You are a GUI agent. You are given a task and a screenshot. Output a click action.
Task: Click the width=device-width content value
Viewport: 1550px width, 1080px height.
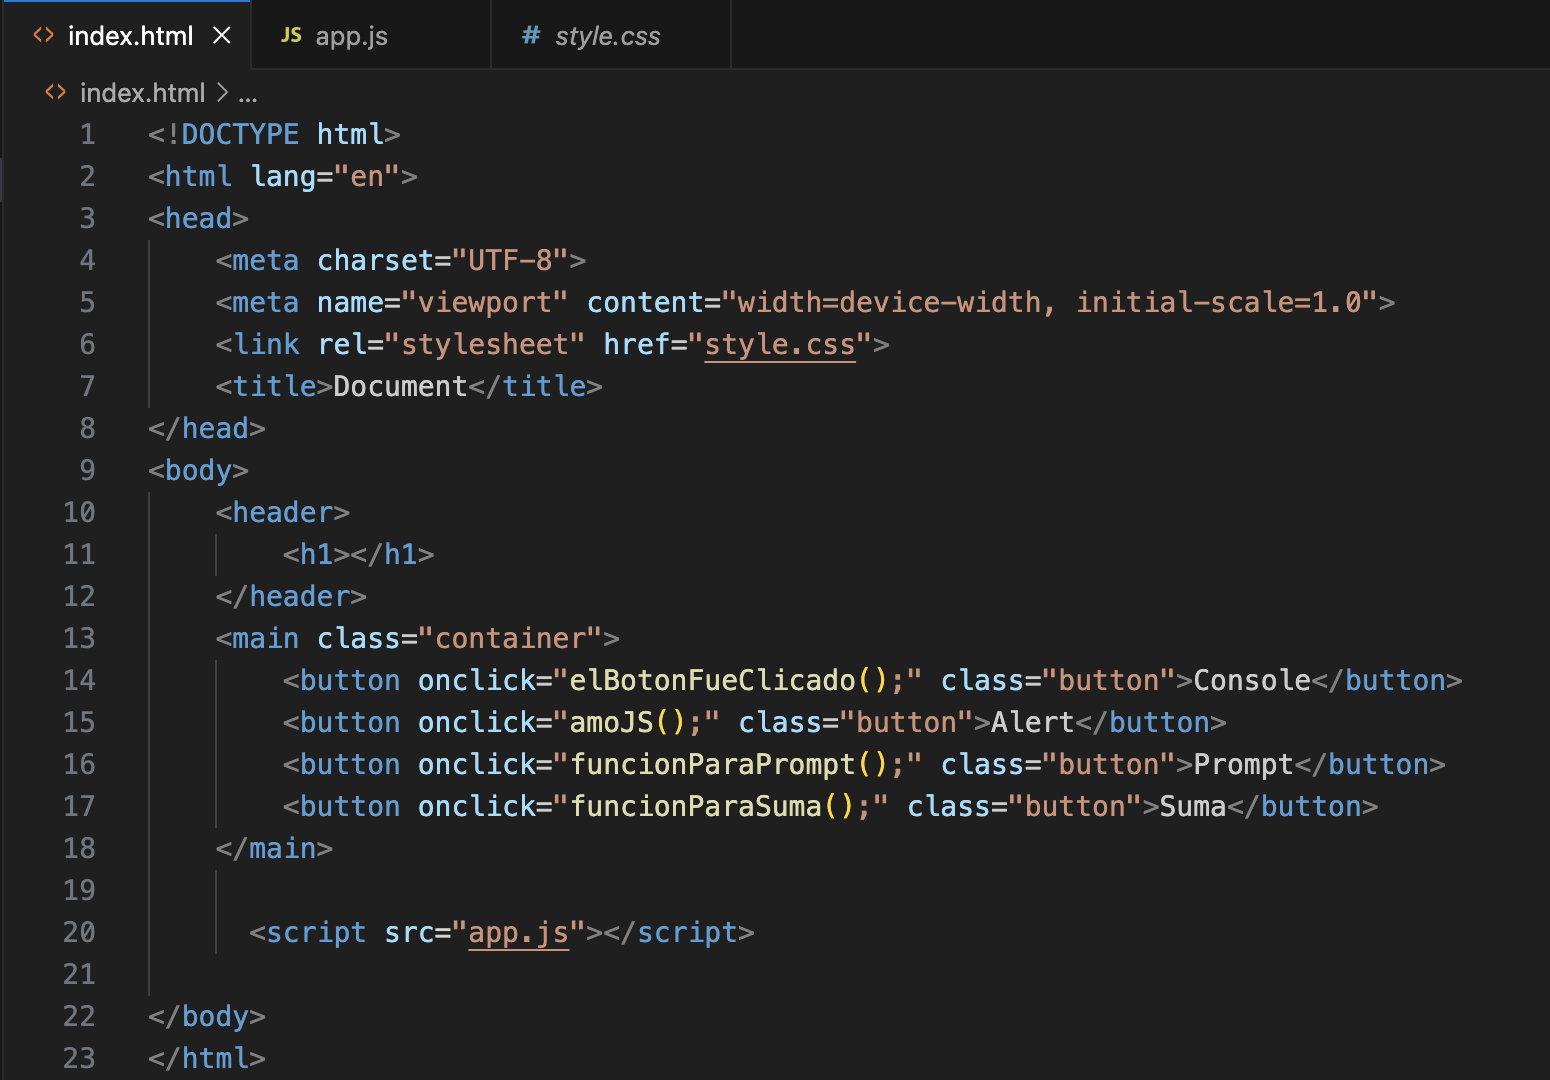[888, 303]
